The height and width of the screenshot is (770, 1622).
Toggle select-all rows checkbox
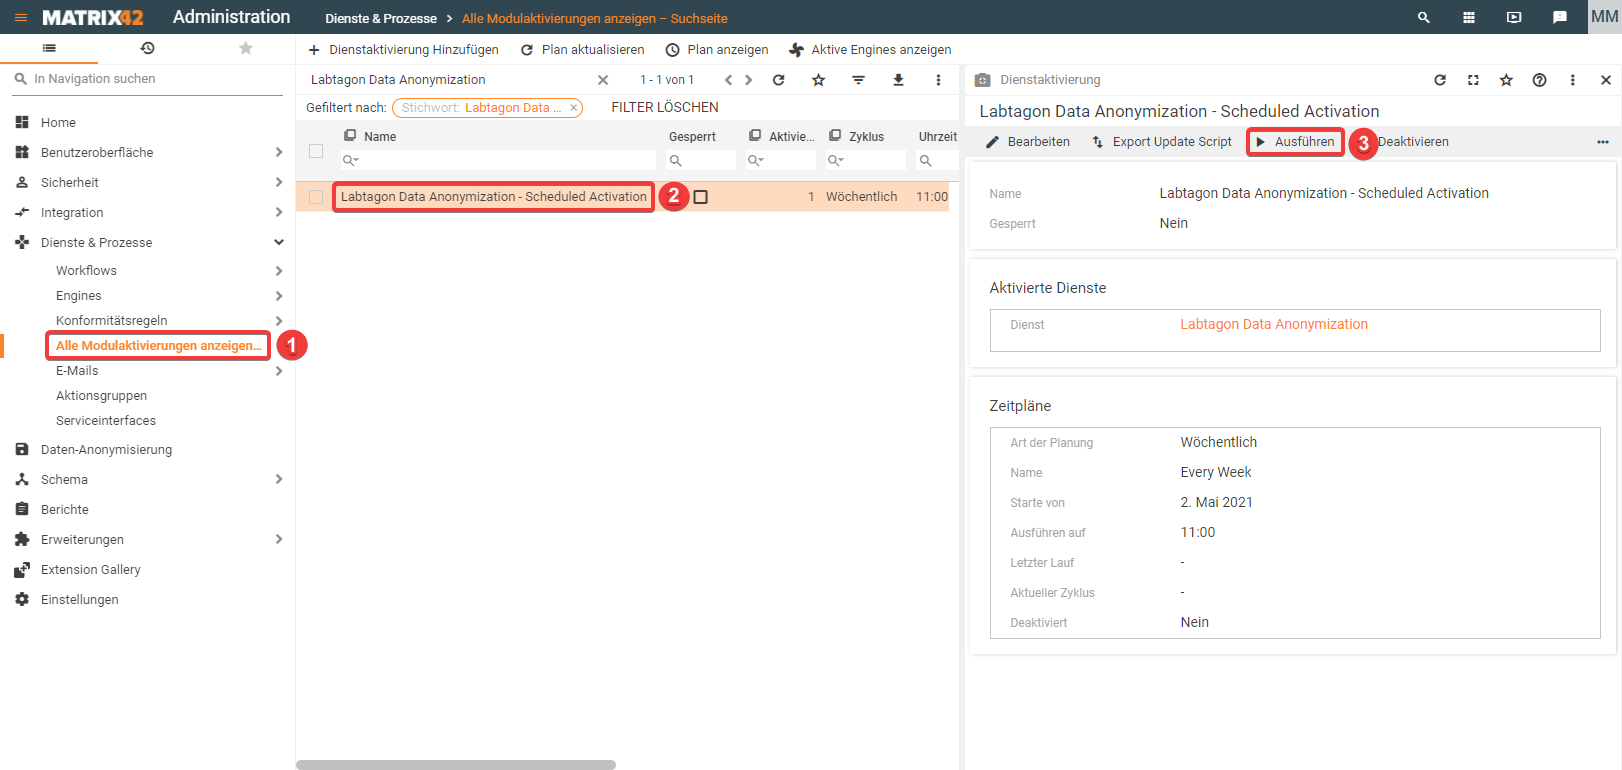click(316, 151)
